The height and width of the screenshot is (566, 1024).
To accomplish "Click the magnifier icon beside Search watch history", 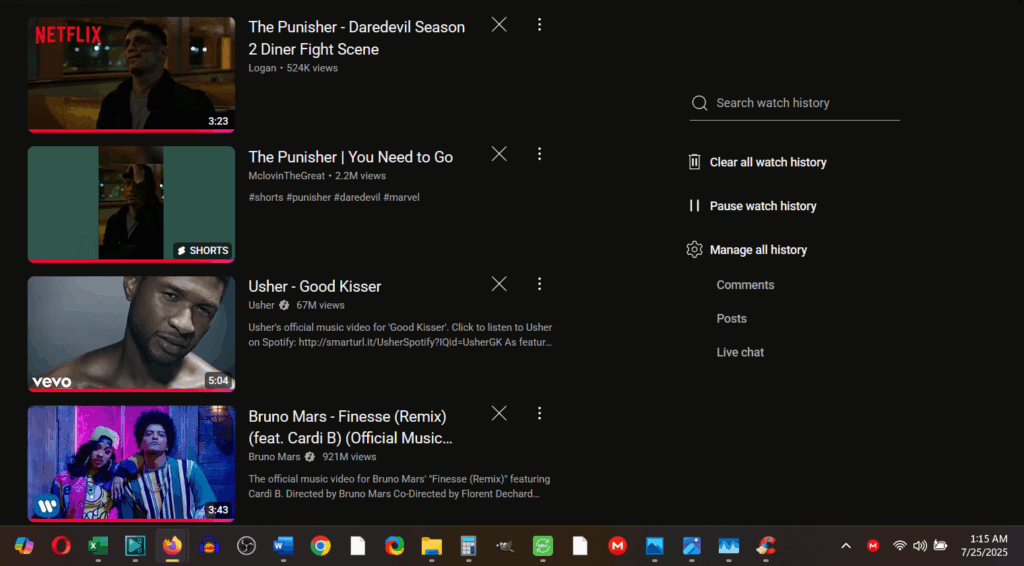I will (x=699, y=103).
